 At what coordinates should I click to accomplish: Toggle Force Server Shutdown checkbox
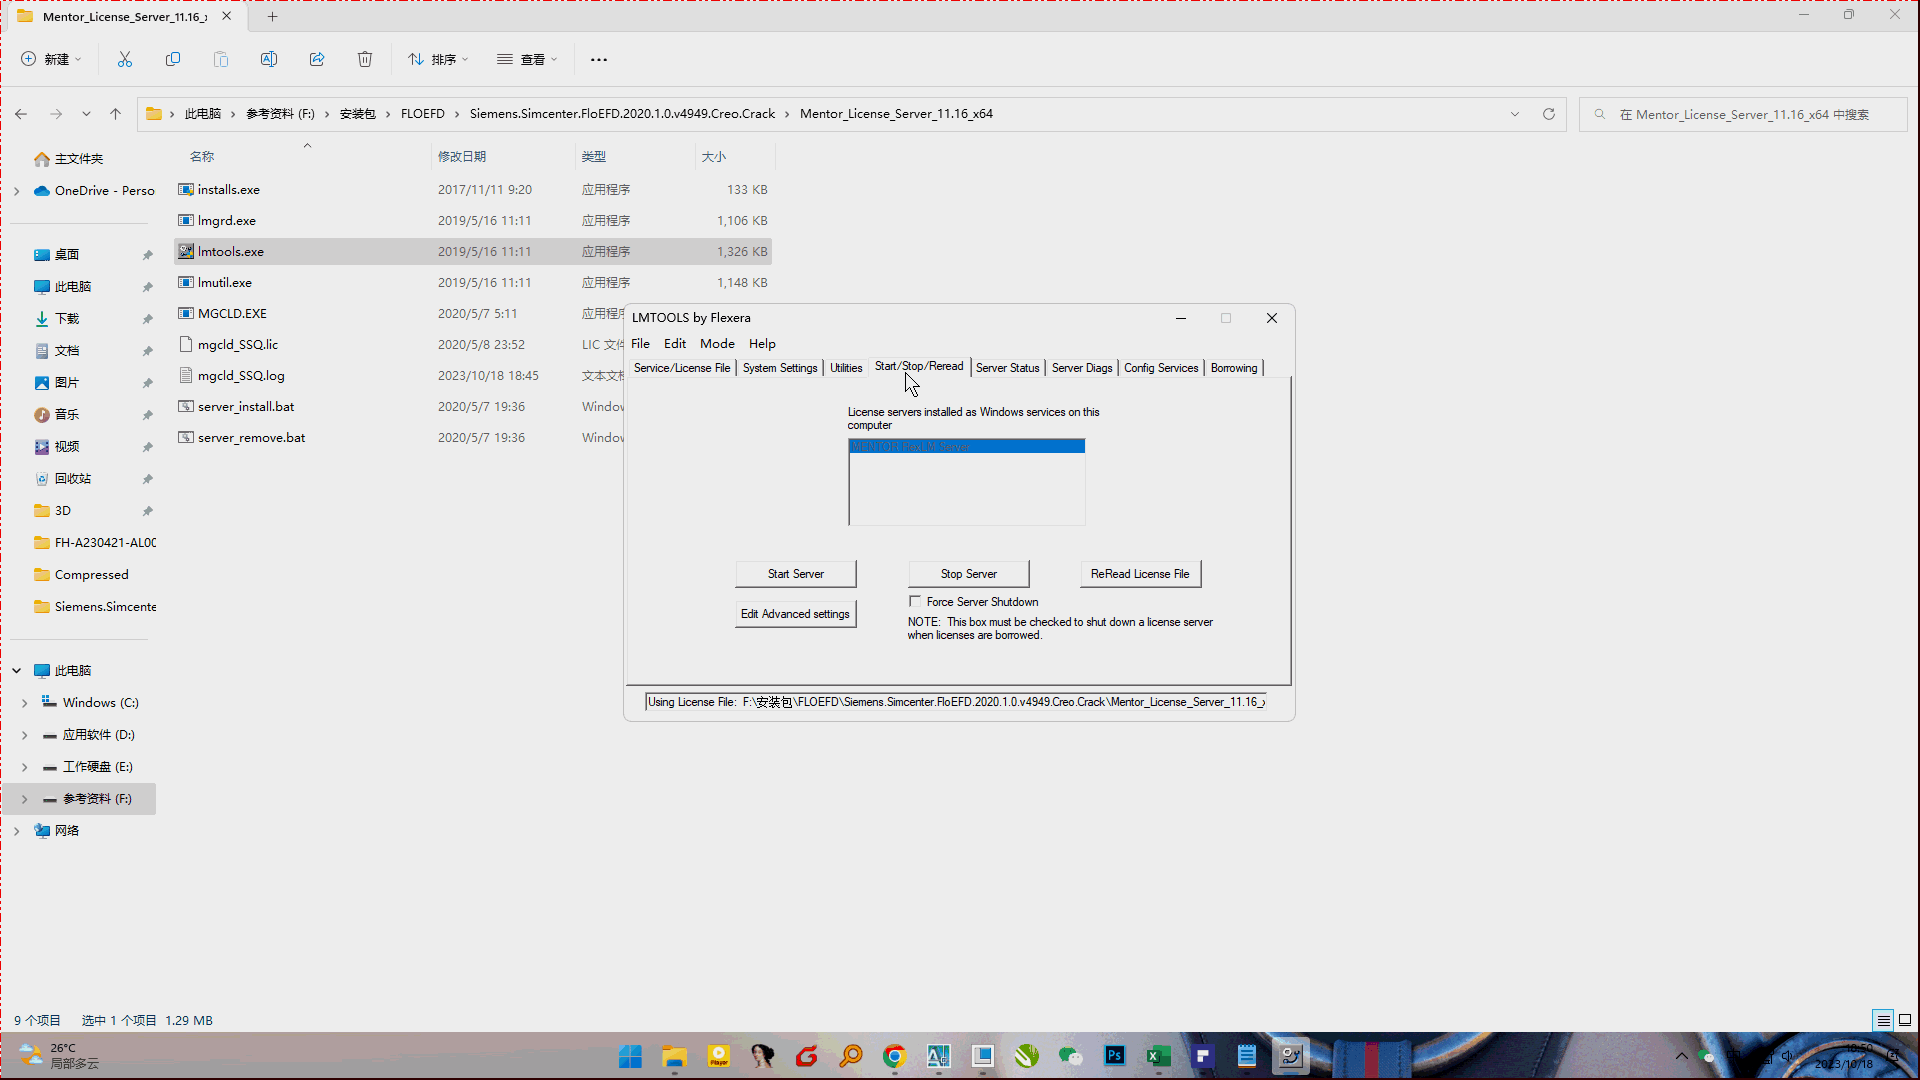pos(915,601)
